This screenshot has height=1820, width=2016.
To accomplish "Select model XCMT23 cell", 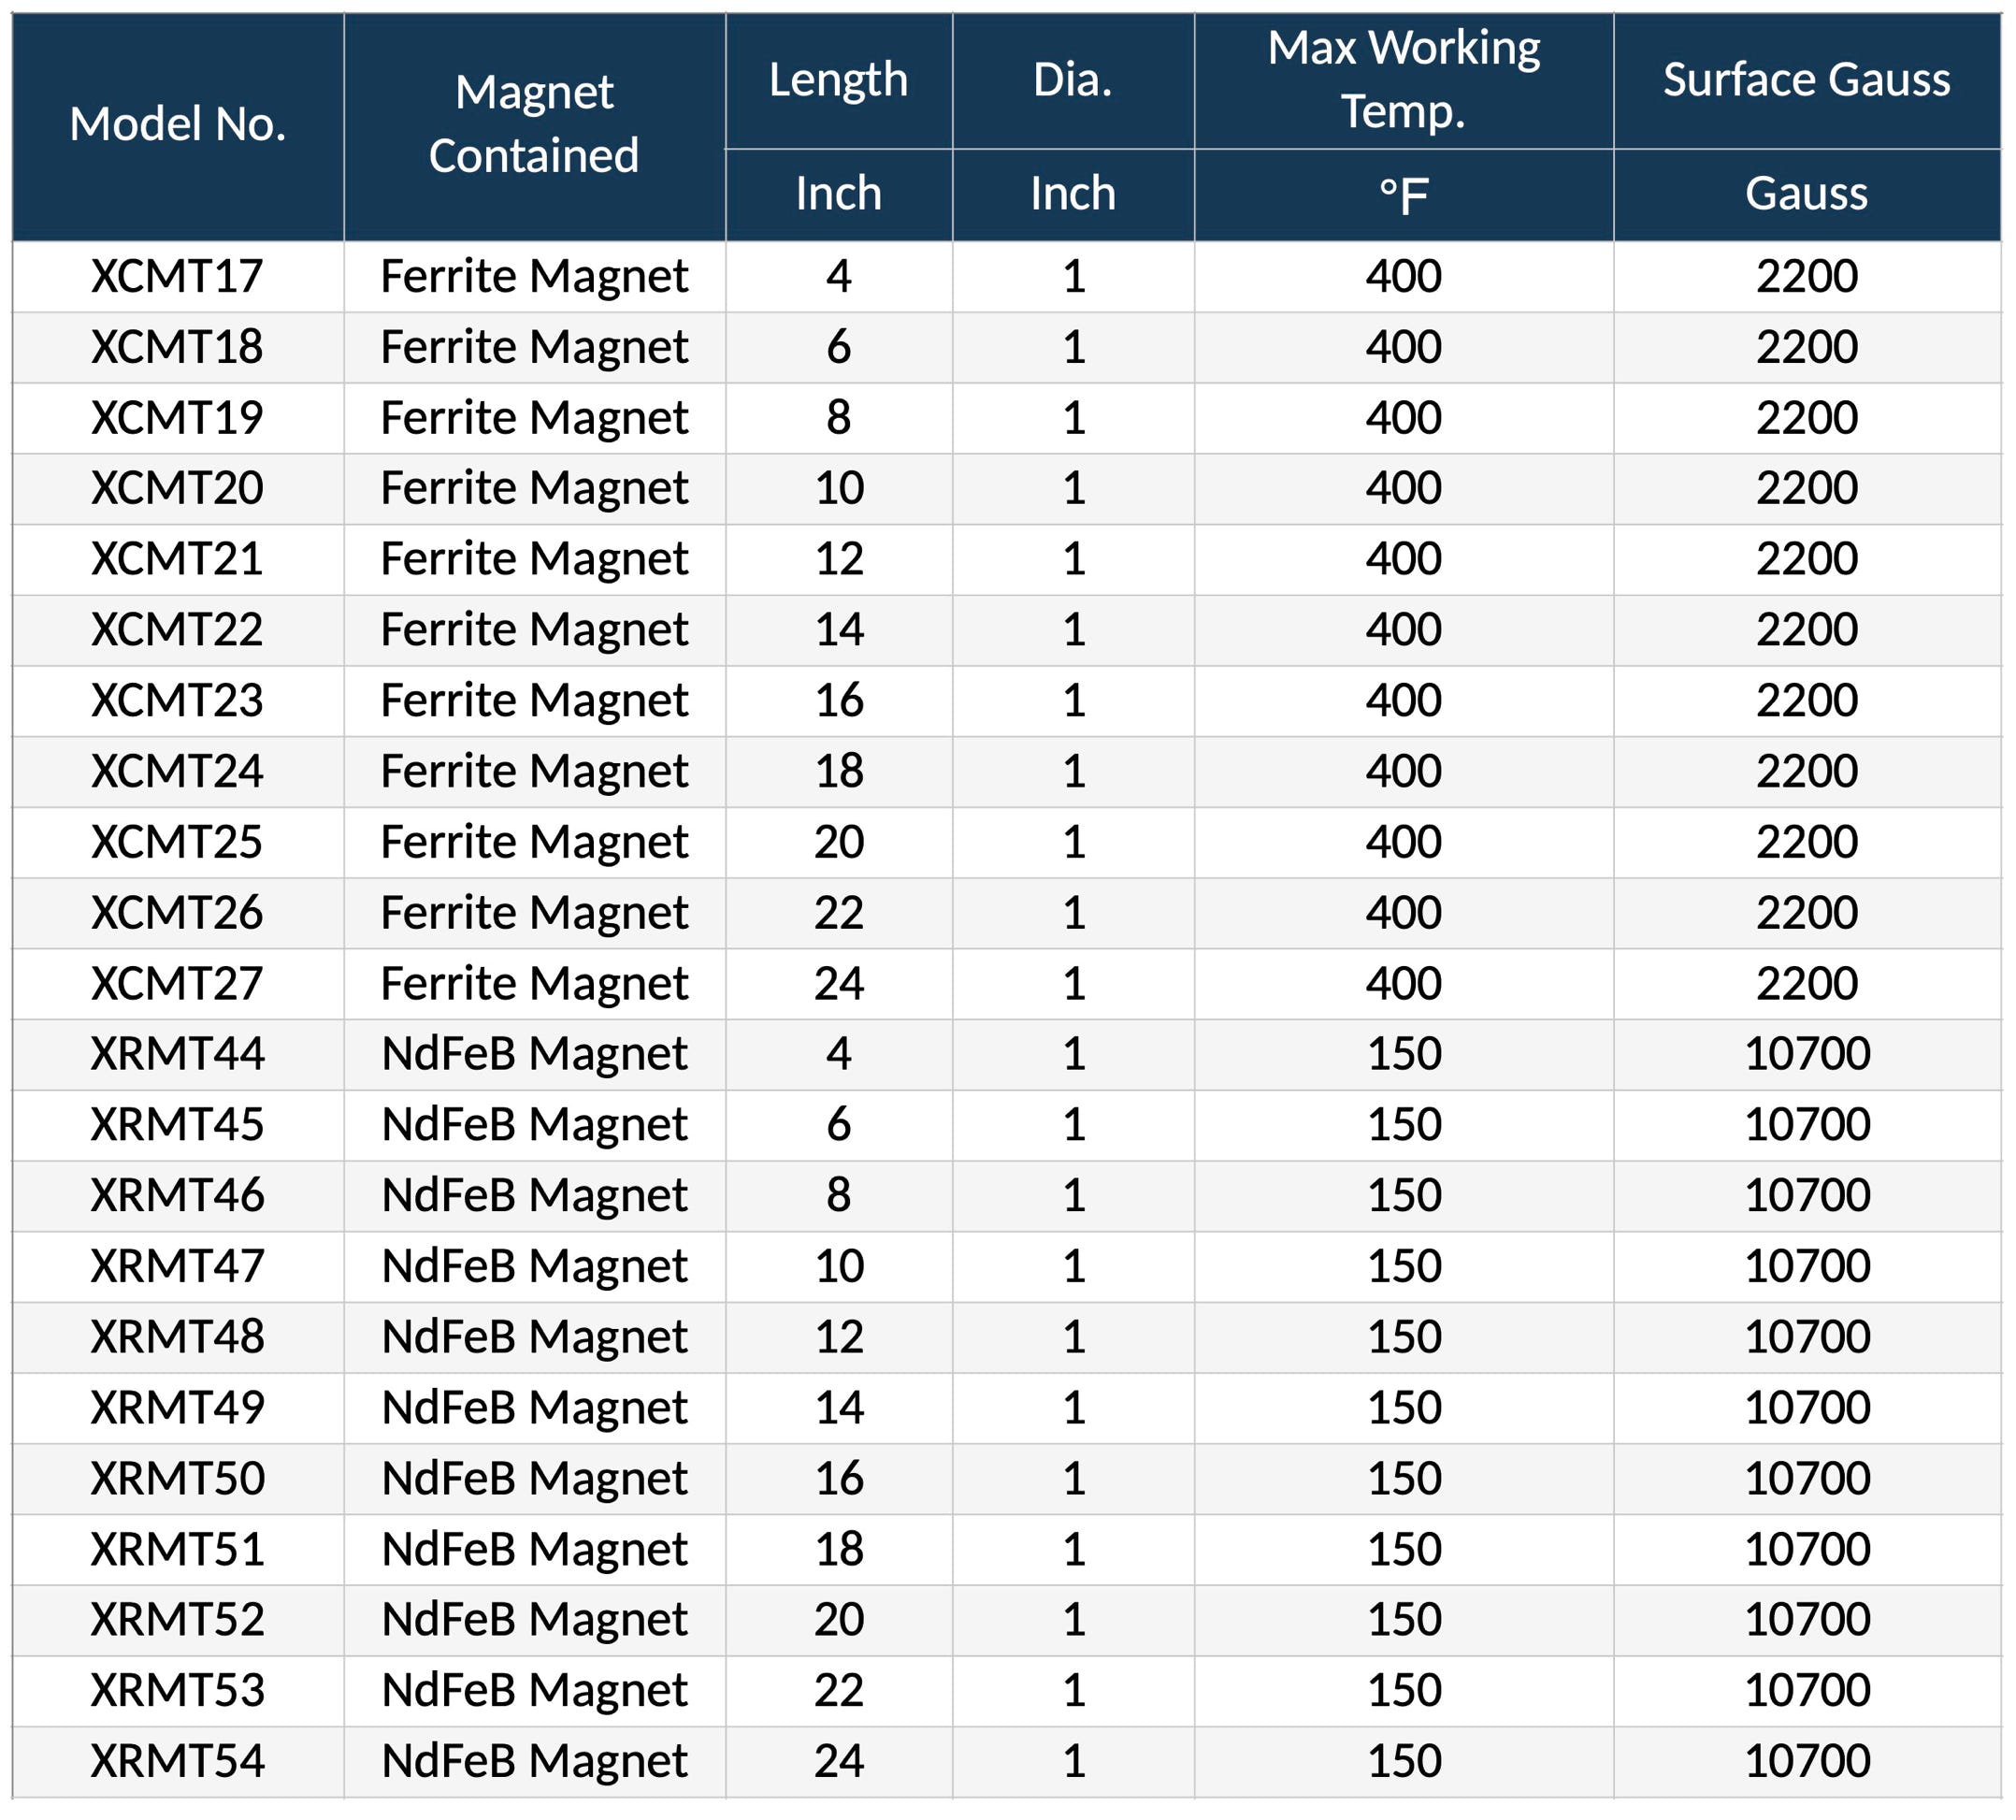I will 178,701.
